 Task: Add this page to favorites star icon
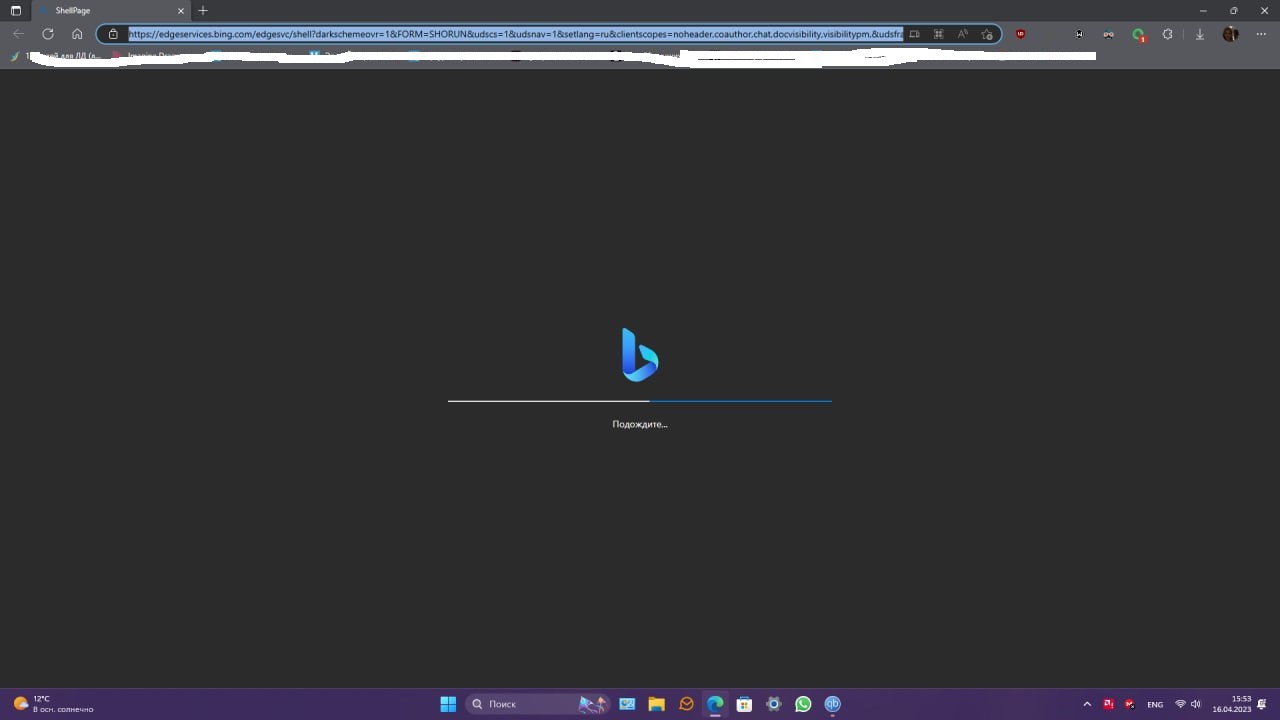tap(987, 34)
